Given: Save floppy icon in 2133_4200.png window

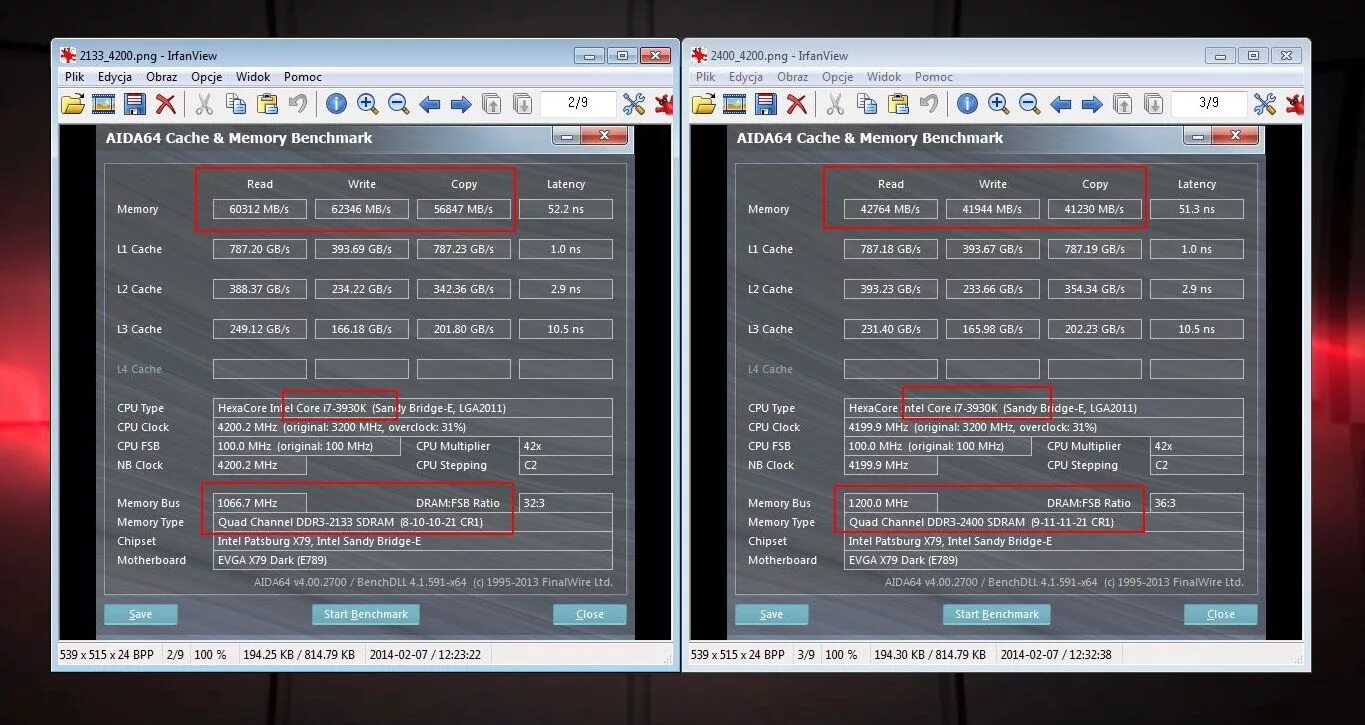Looking at the screenshot, I should [x=135, y=104].
